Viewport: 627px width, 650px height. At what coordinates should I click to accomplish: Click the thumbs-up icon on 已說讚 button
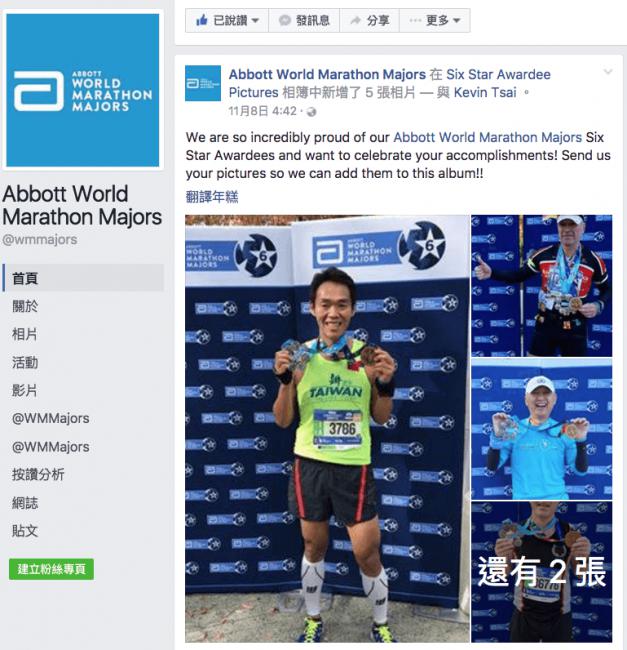coord(201,20)
